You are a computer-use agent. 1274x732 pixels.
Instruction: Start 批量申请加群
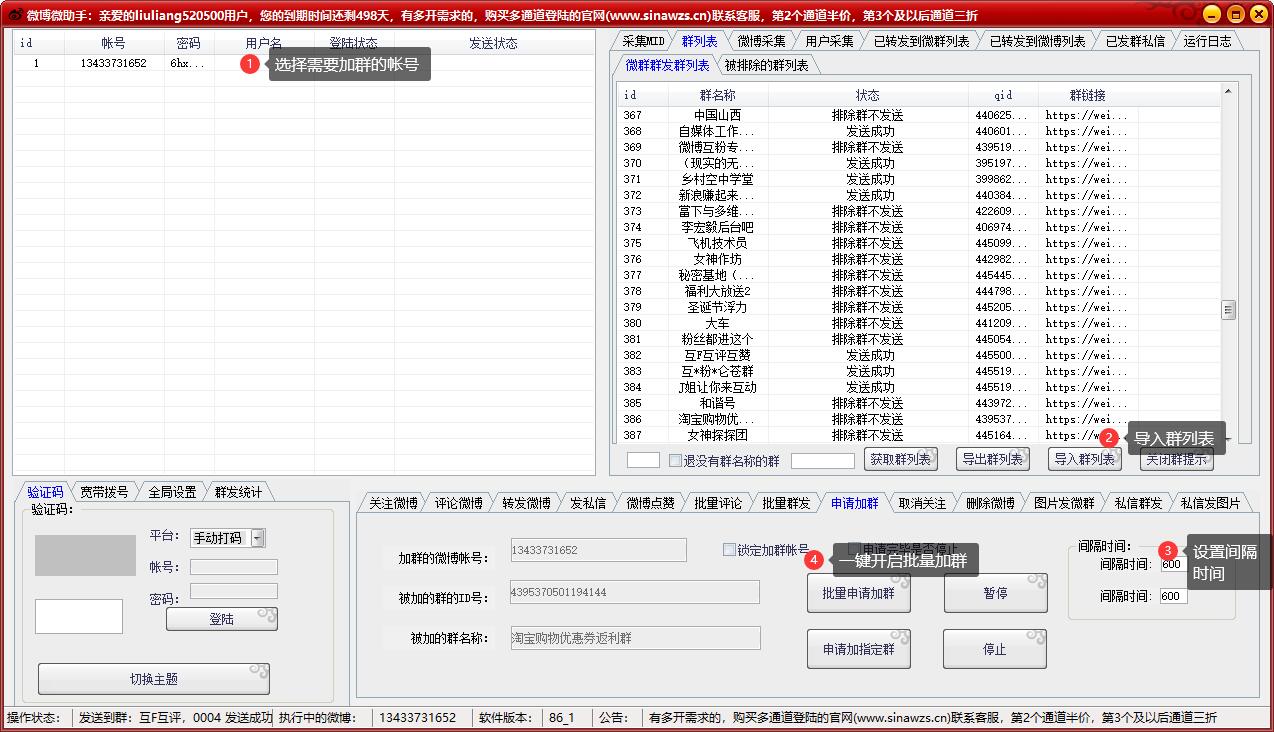point(859,593)
